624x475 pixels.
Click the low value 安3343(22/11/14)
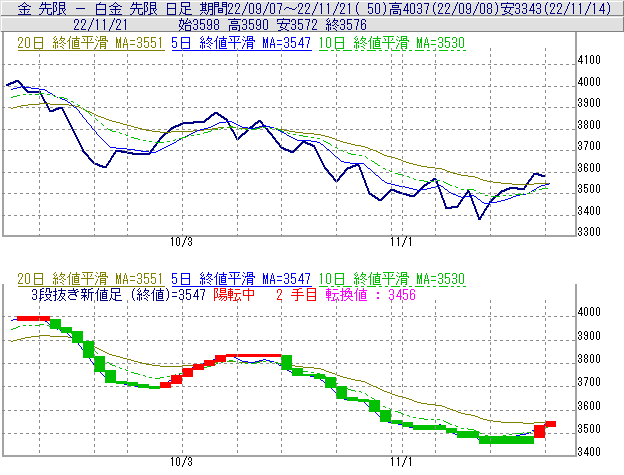coord(556,8)
